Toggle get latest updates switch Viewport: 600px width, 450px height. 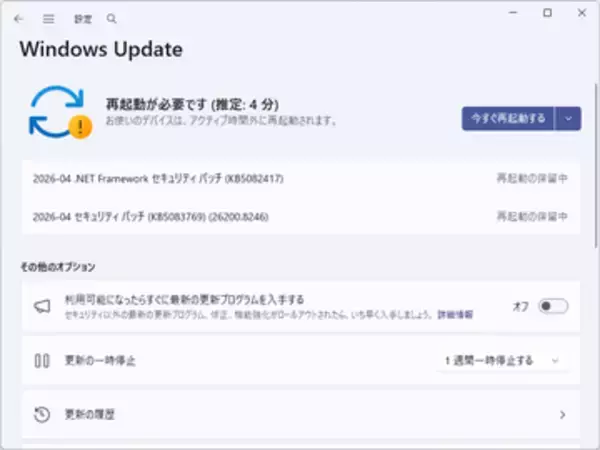pyautogui.click(x=553, y=306)
